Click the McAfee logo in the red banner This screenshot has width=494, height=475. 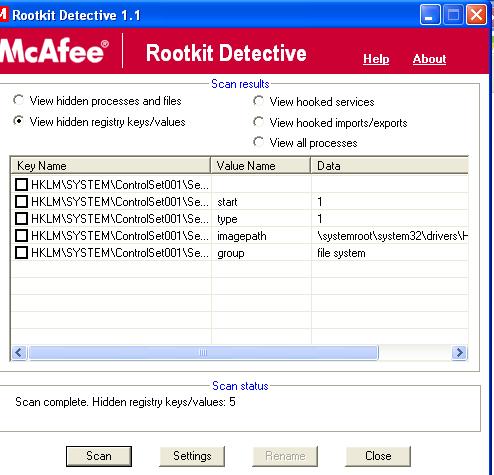coord(54,51)
